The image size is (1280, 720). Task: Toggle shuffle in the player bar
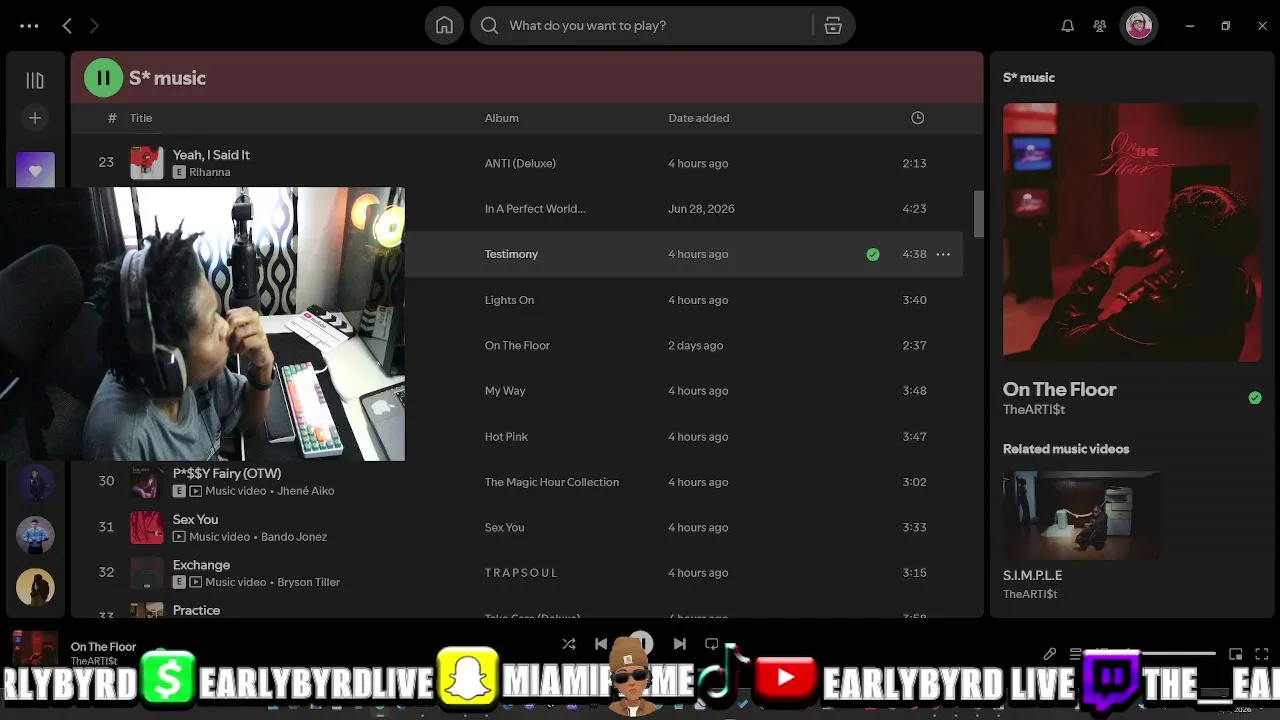tap(568, 644)
